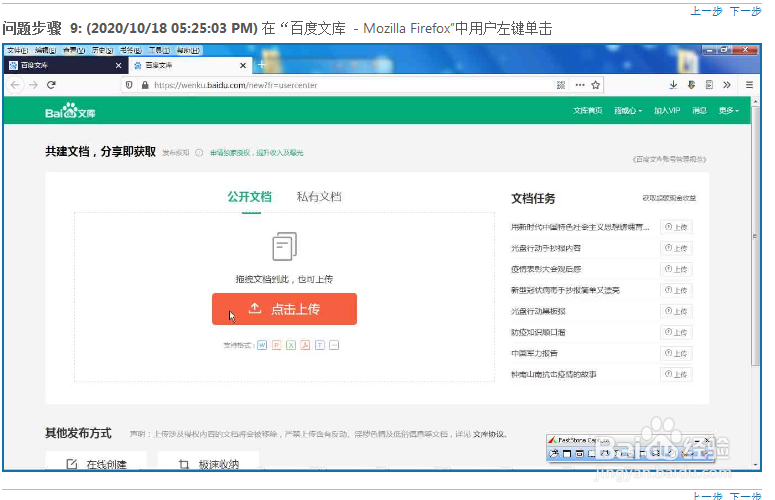Click 上传 for 防疫知识顺口溜
Viewport: 775px width, 500px height.
click(676, 333)
